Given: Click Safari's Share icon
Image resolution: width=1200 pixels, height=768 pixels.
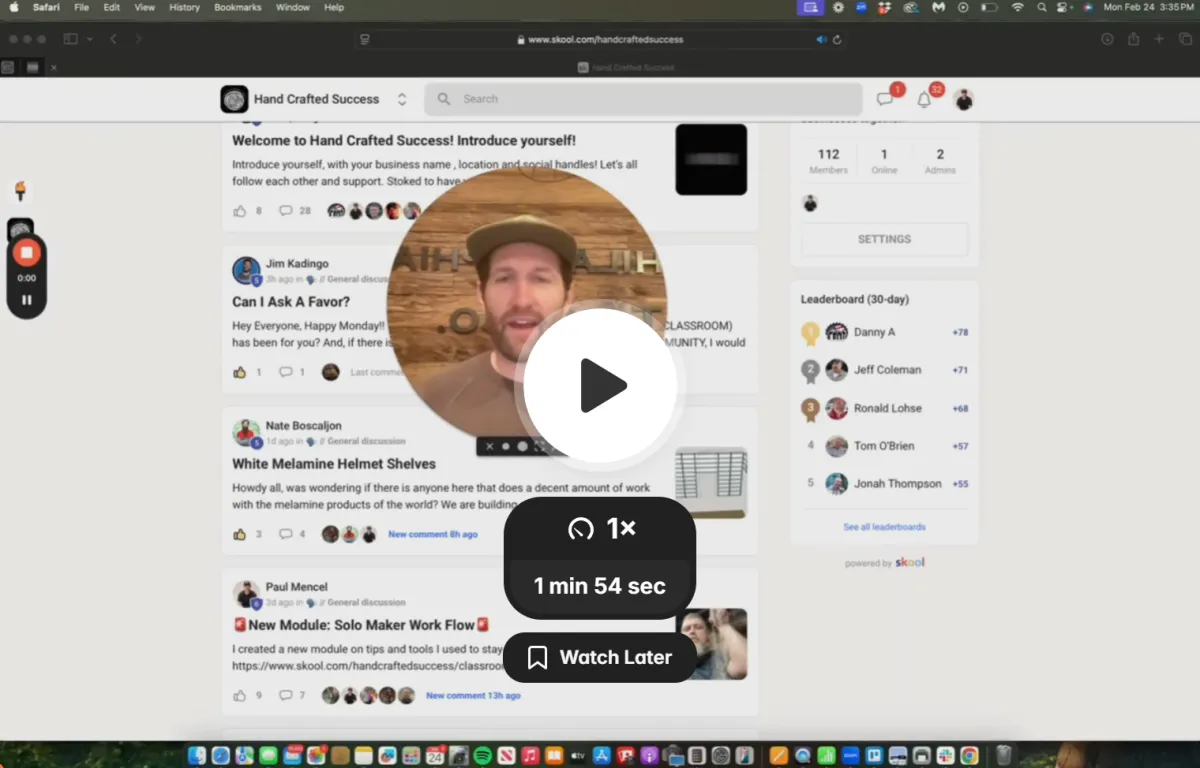Looking at the screenshot, I should pos(1133,39).
